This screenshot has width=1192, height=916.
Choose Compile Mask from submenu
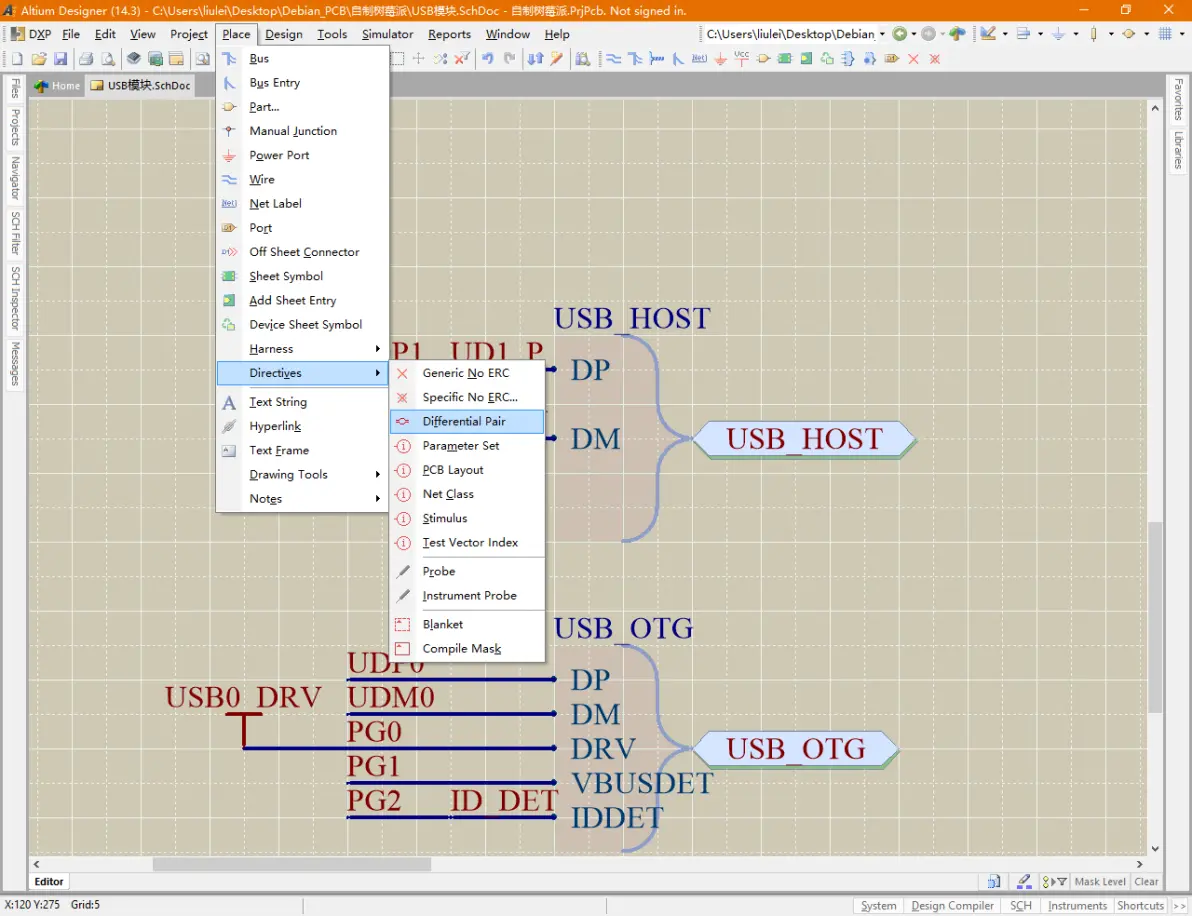(468, 648)
